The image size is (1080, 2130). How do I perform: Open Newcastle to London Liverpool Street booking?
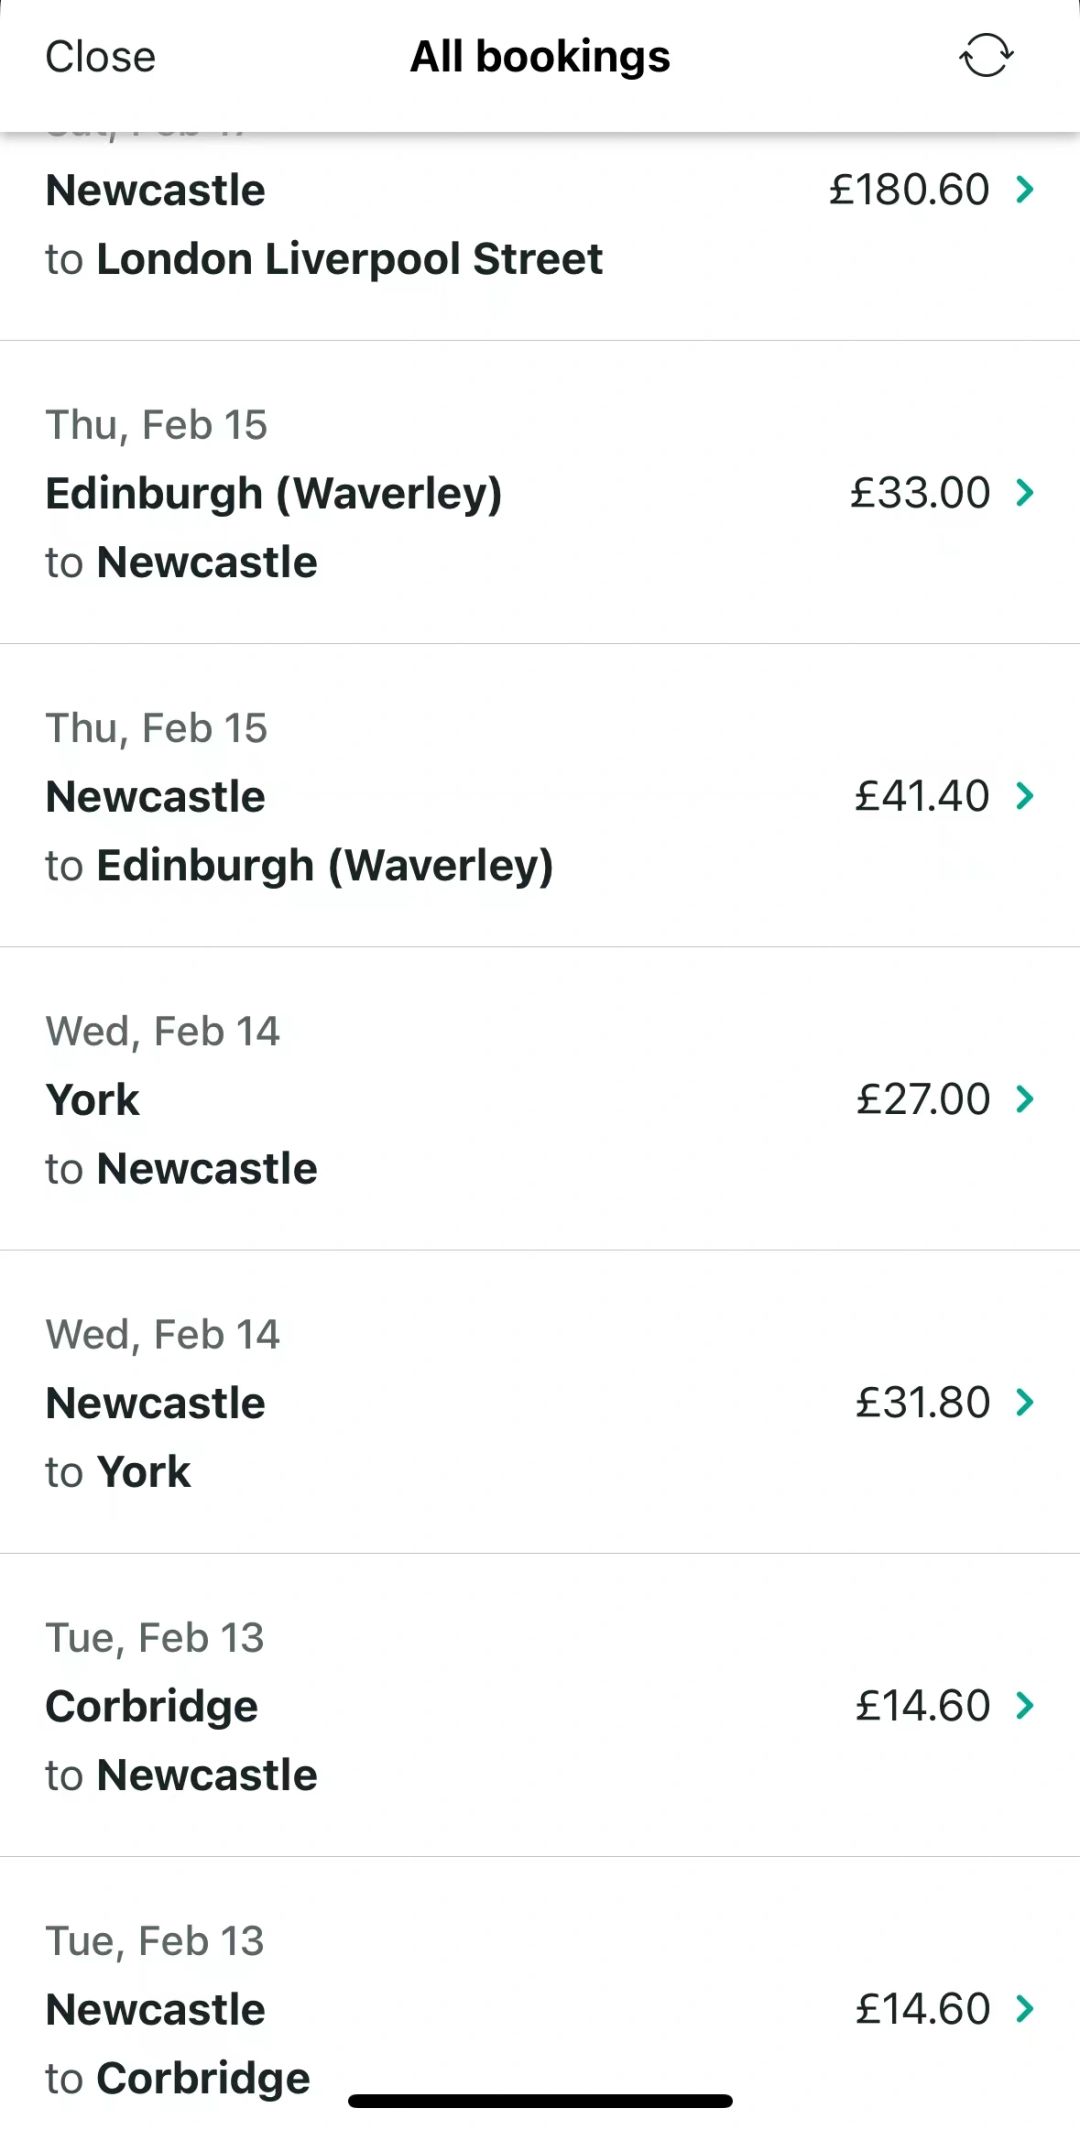coord(324,226)
